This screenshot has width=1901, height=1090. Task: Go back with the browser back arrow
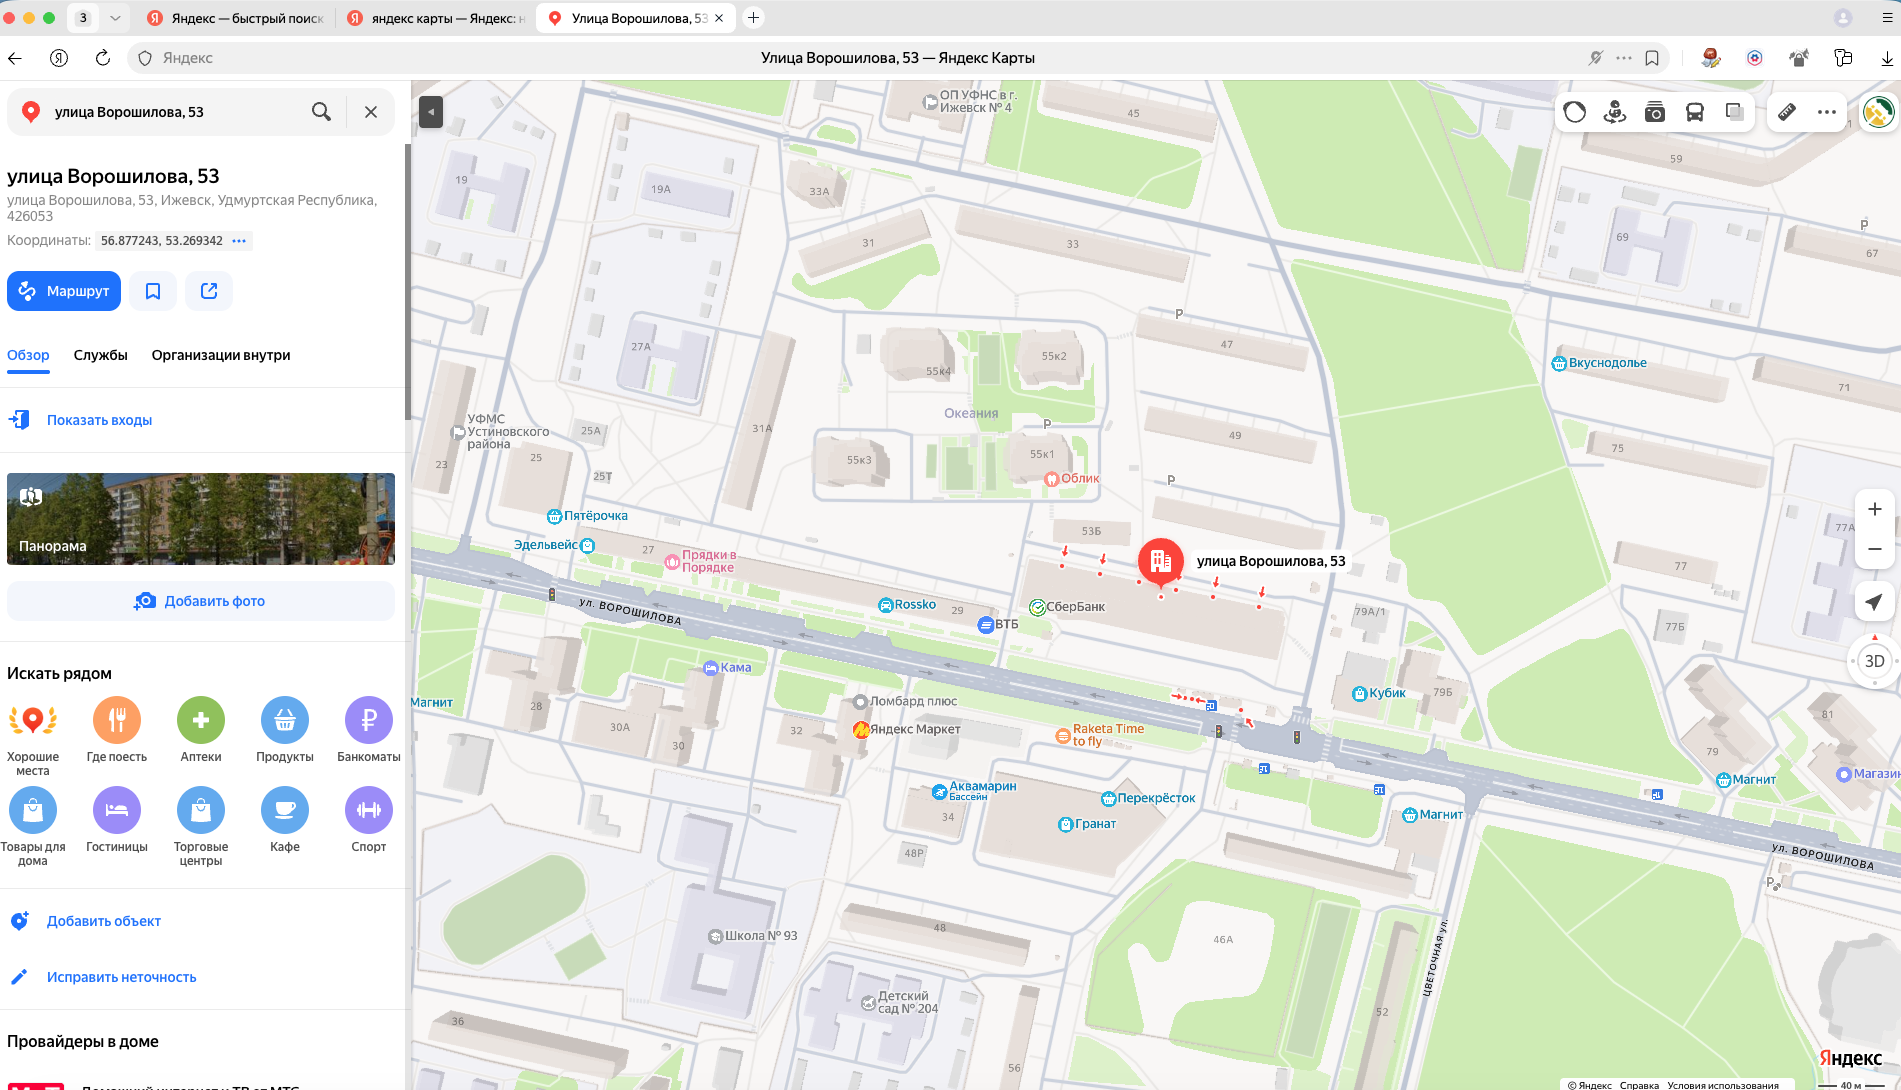point(15,58)
